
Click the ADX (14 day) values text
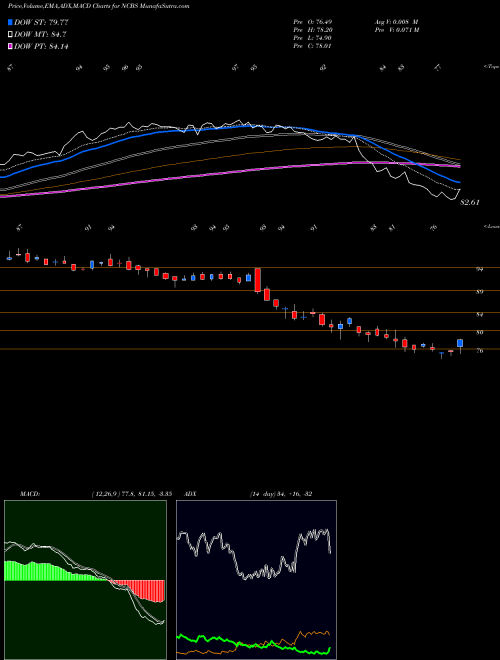pos(281,494)
